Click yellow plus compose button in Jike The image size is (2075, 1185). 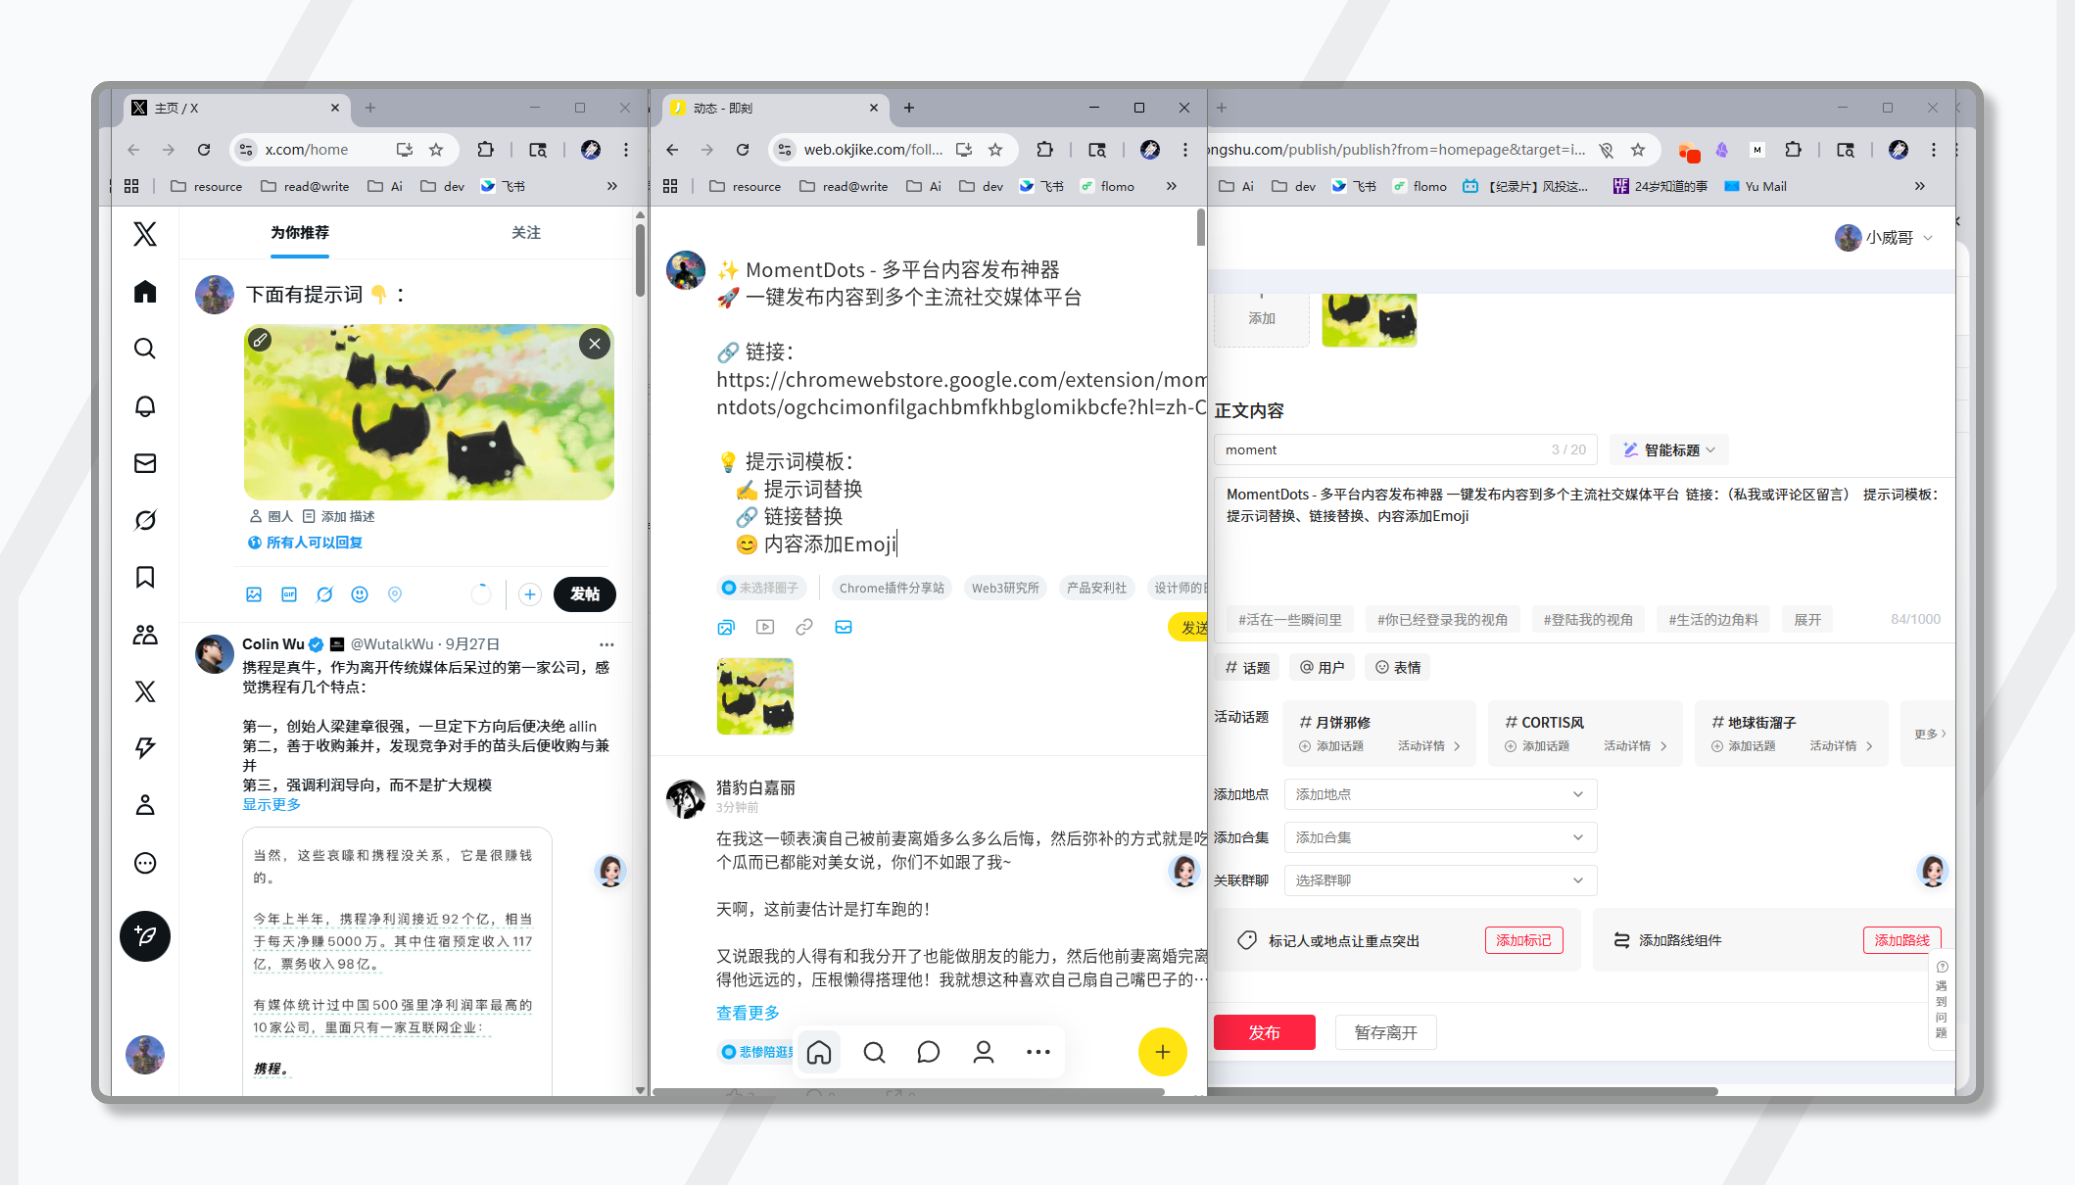tap(1162, 1052)
